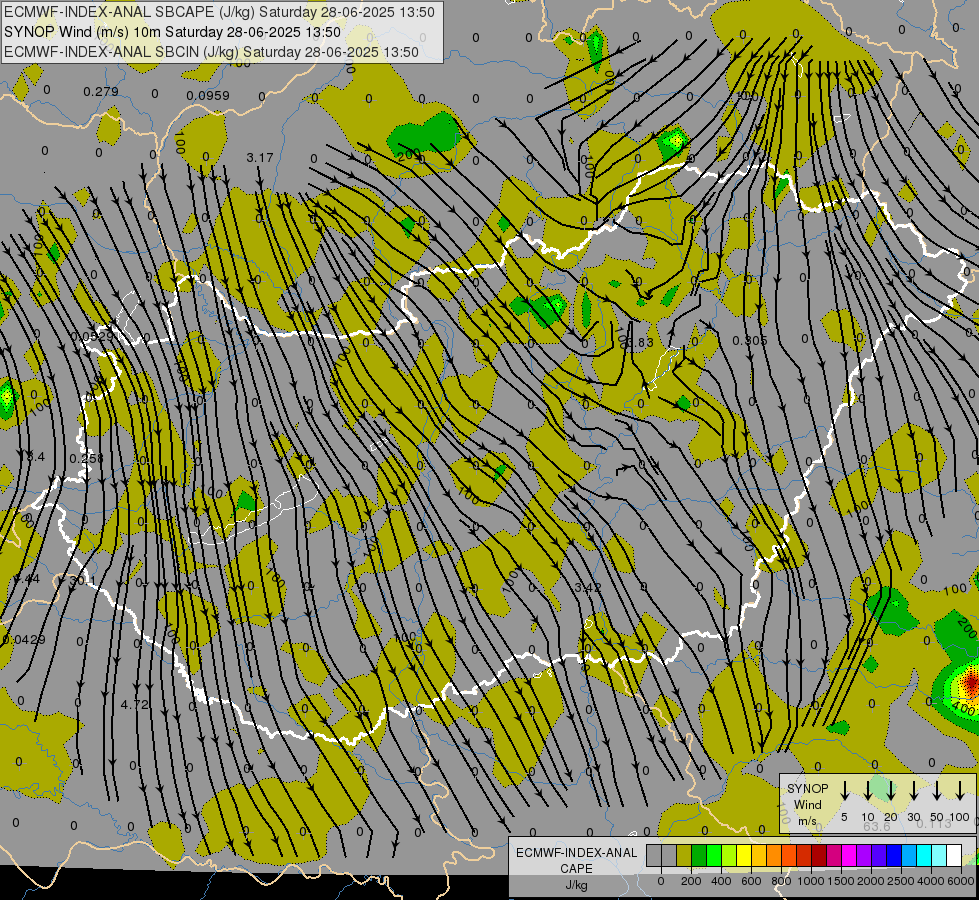Click the 'm/s' unit in the wind legend
Viewport: 979px width, 900px height.
[807, 821]
